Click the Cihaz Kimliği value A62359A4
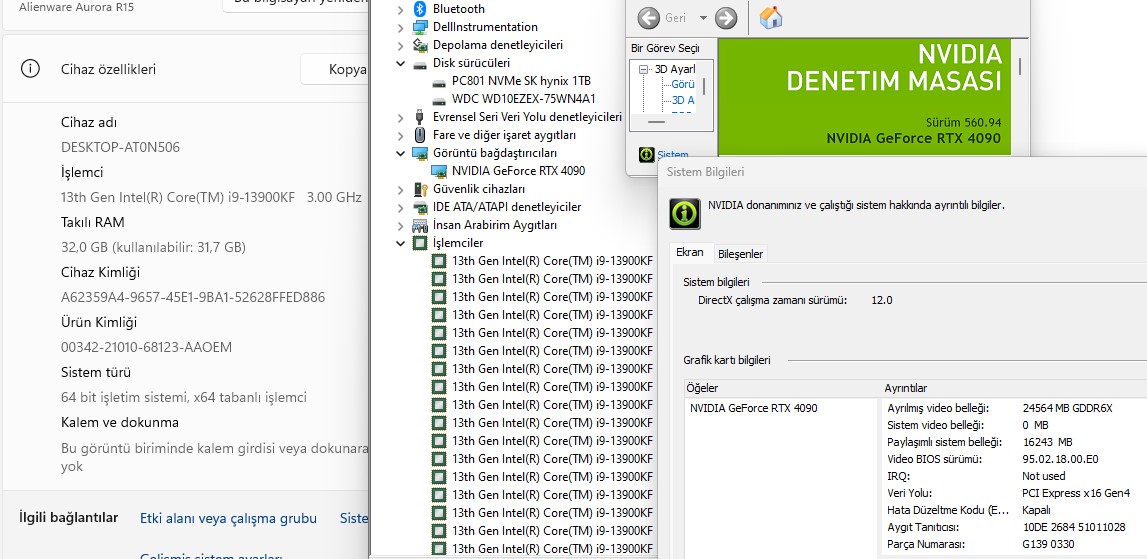 (193, 297)
